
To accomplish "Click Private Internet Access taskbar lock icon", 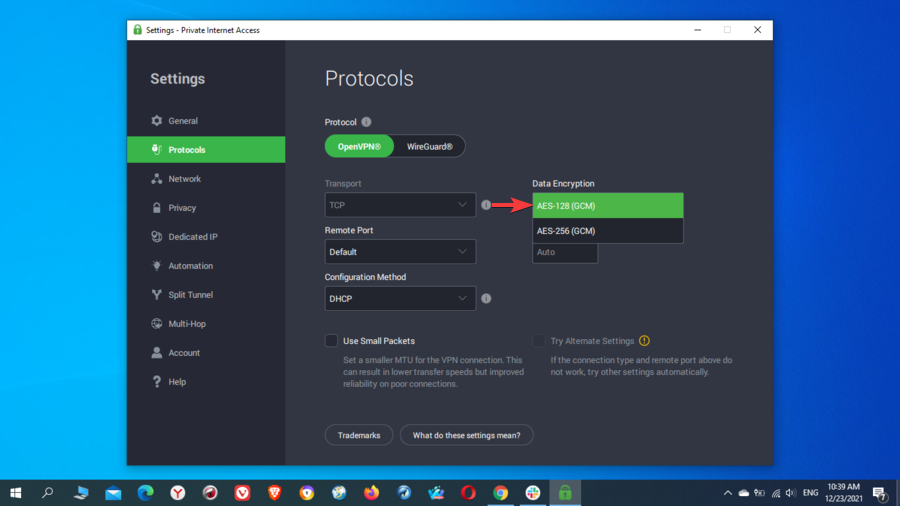I will (x=565, y=493).
